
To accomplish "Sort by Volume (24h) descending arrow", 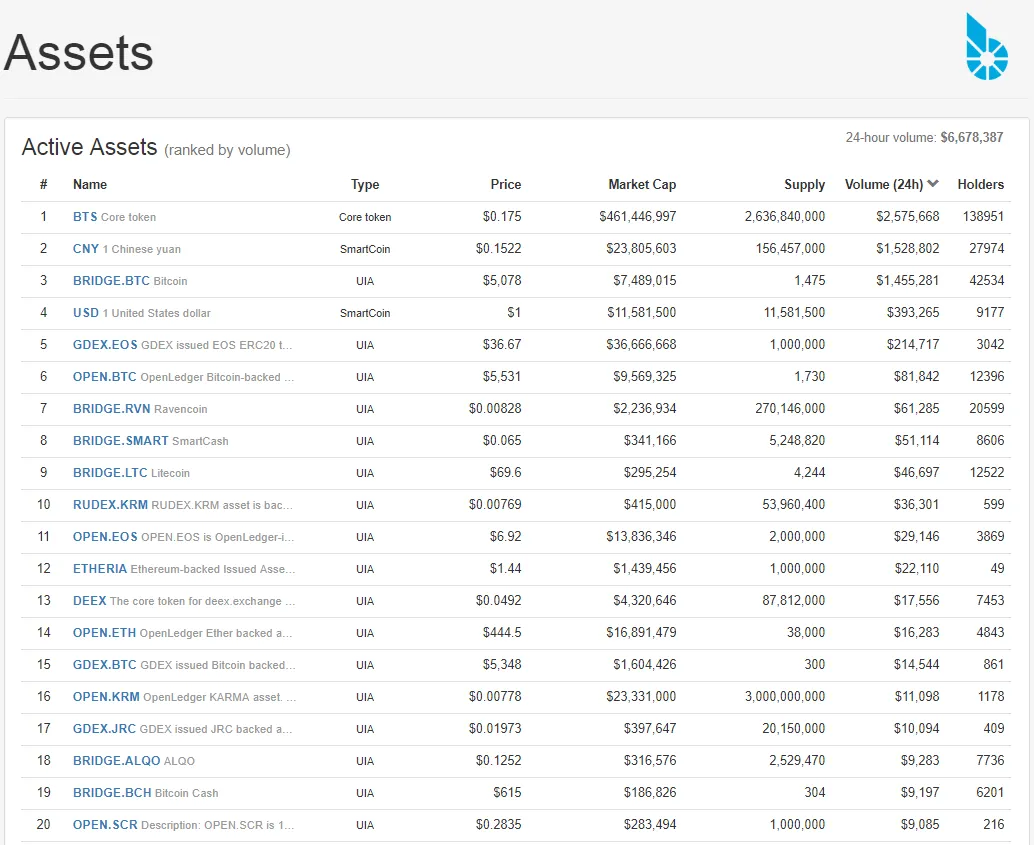I will [932, 184].
